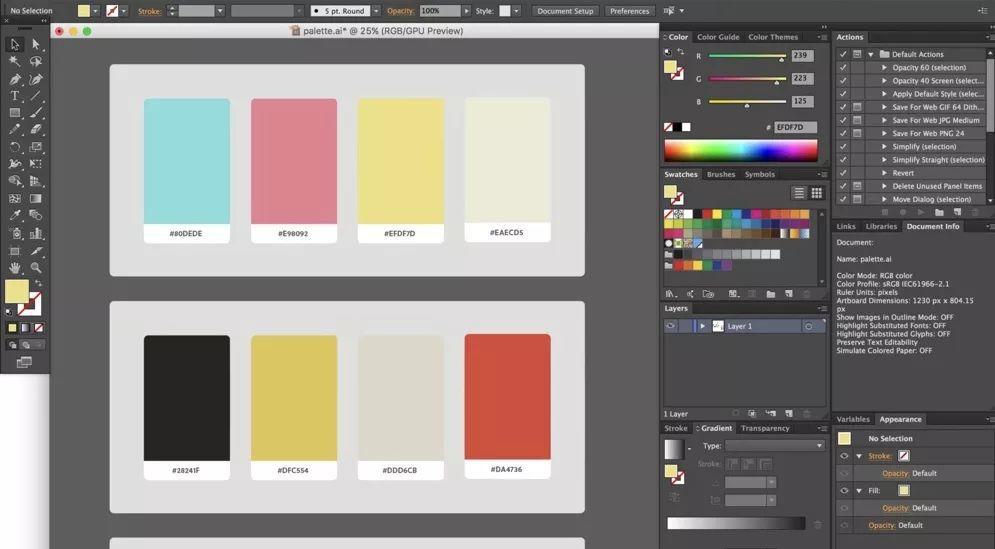Select the Free Transform tool

(36, 164)
